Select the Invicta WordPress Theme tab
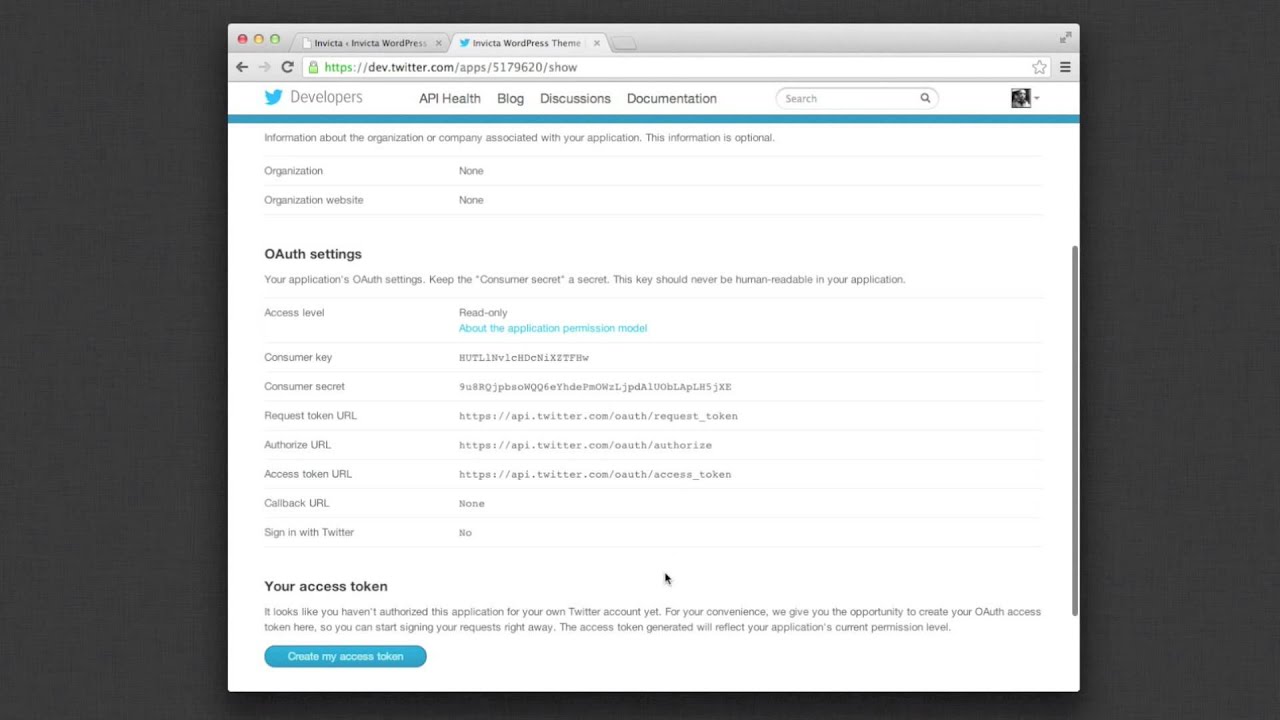 point(526,43)
